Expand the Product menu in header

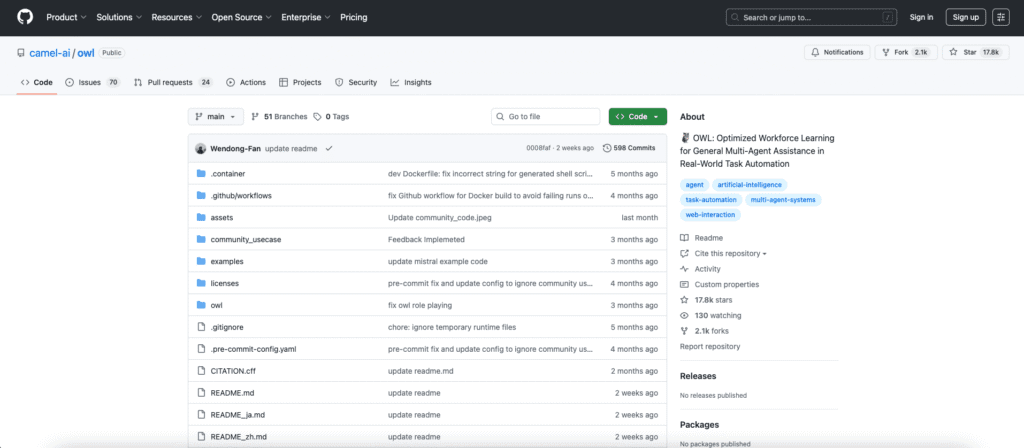pos(66,17)
